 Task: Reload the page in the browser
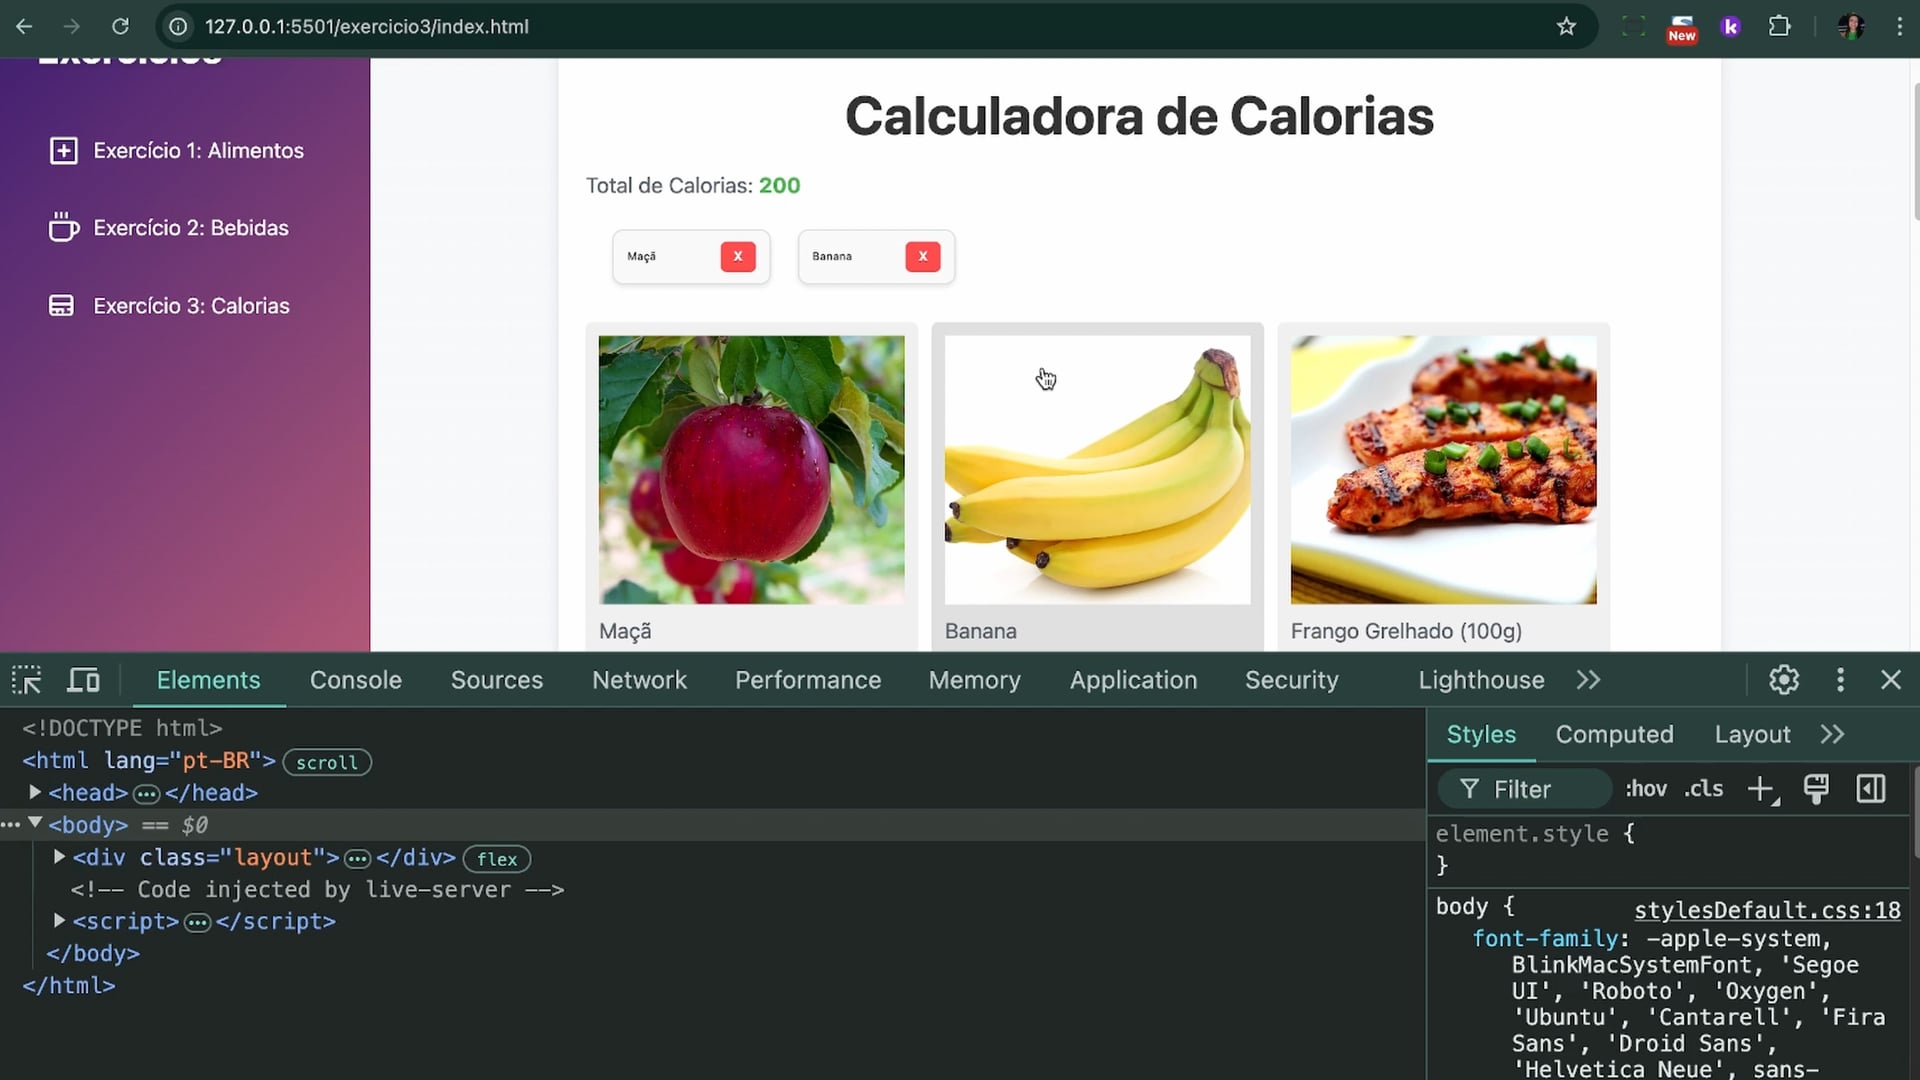120,27
